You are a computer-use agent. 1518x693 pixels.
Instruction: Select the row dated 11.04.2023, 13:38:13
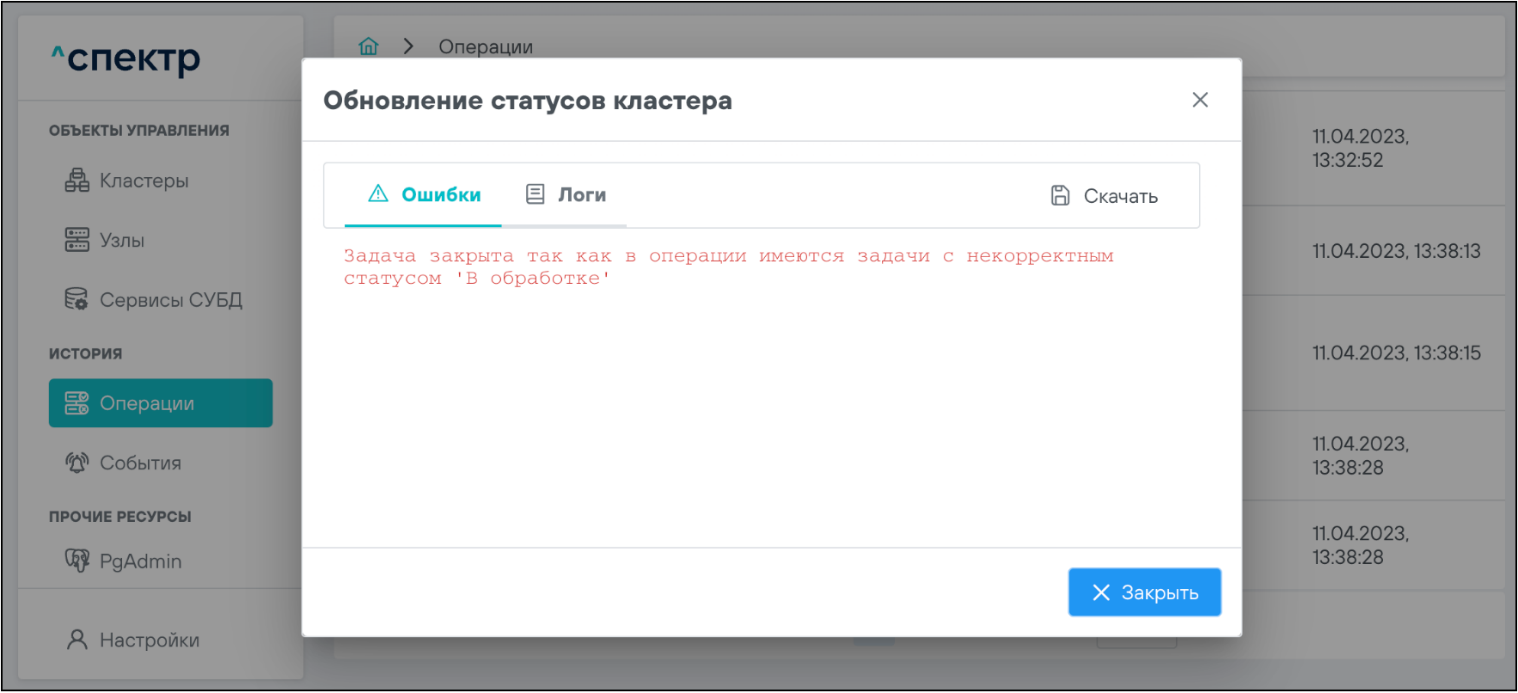coord(1396,251)
